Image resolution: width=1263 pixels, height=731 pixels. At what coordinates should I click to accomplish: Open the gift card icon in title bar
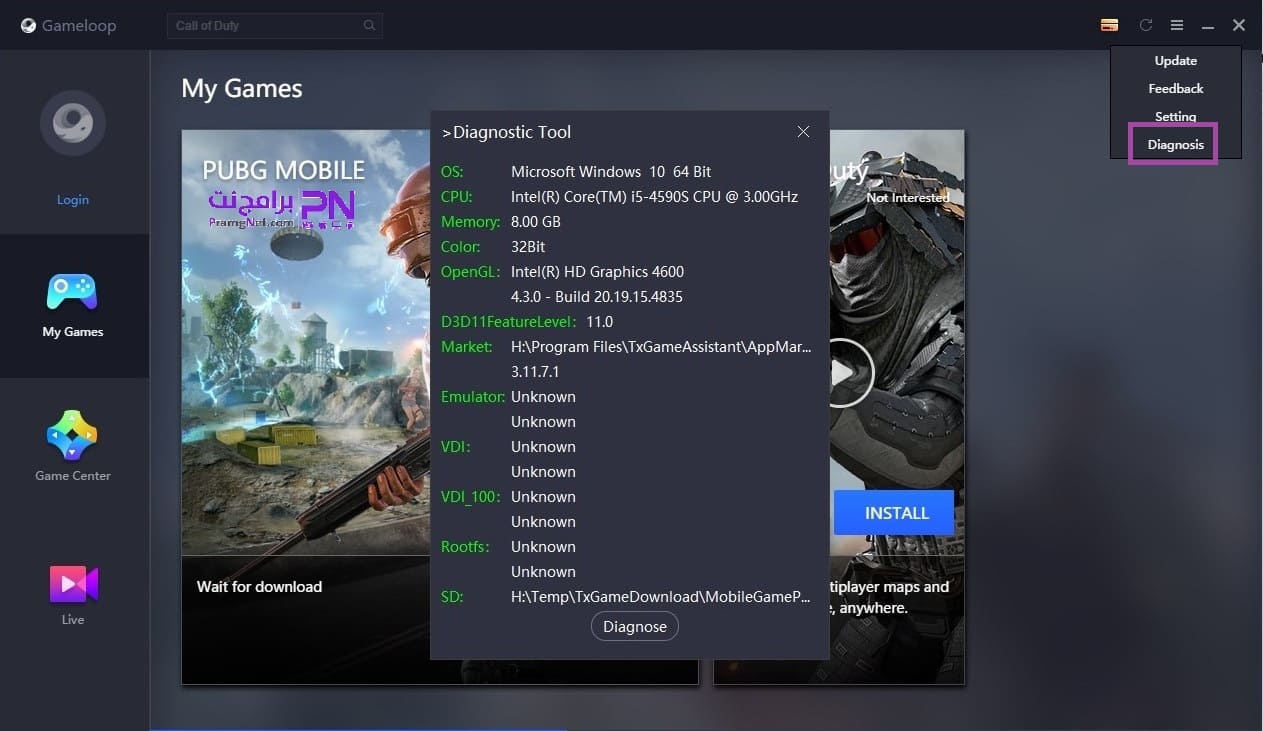pyautogui.click(x=1109, y=25)
